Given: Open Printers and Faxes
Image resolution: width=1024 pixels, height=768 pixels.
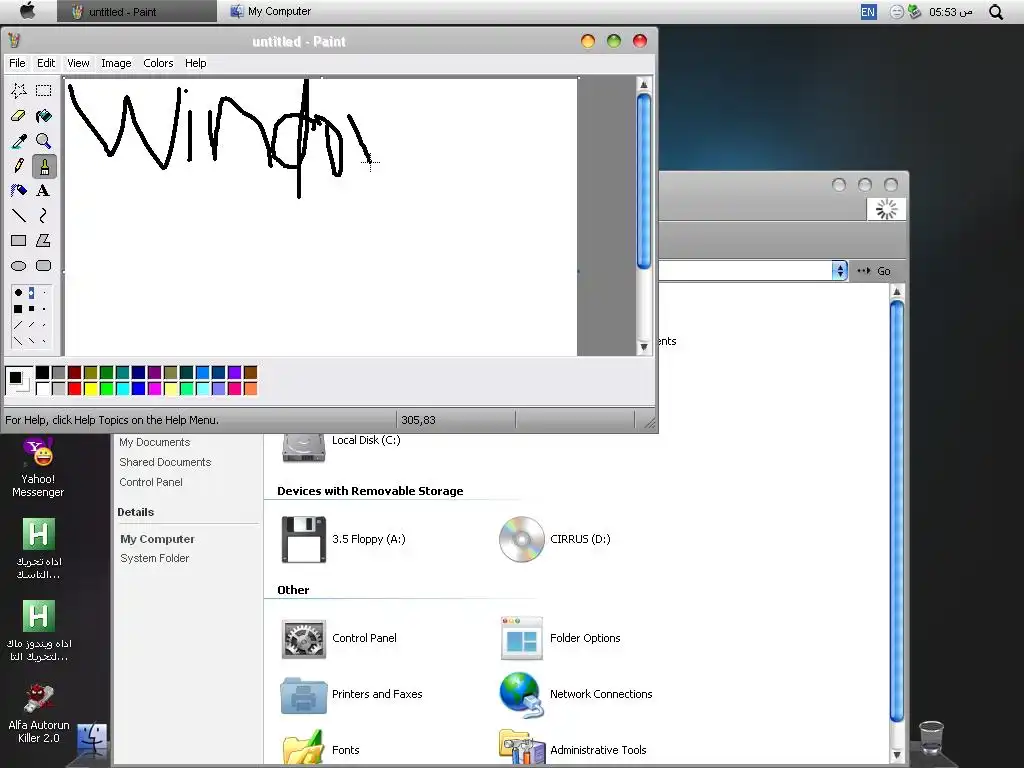Looking at the screenshot, I should (x=351, y=694).
